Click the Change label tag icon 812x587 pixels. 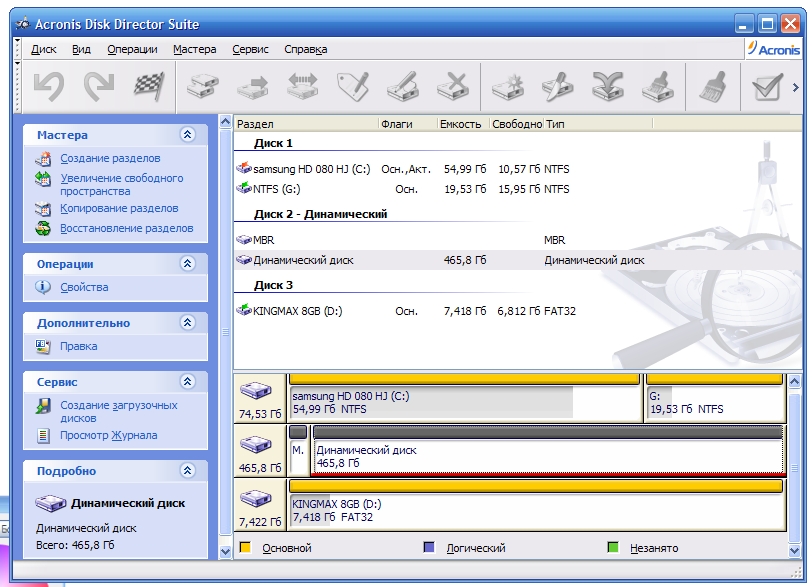[x=353, y=86]
